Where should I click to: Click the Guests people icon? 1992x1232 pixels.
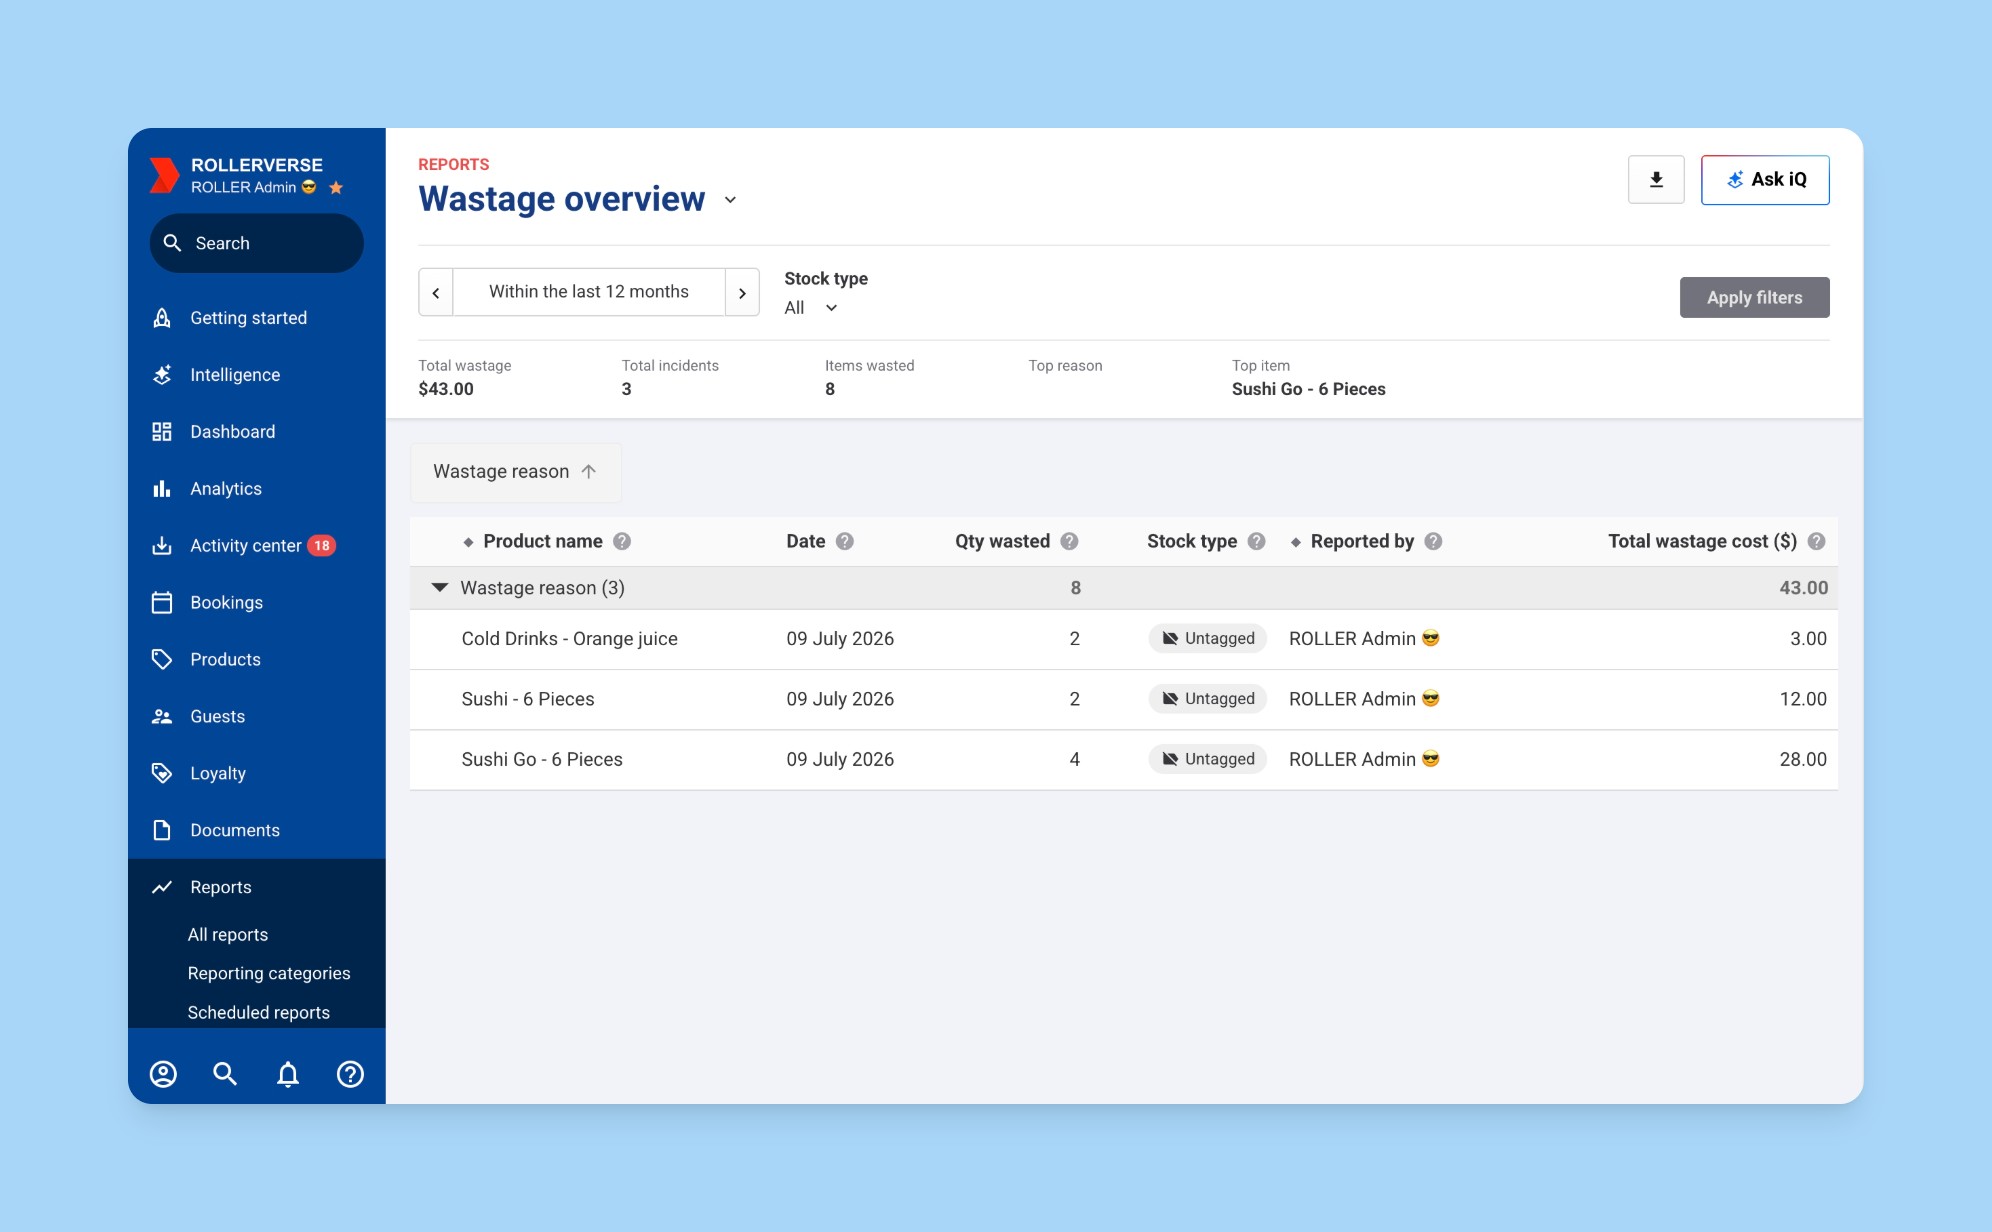pyautogui.click(x=162, y=717)
